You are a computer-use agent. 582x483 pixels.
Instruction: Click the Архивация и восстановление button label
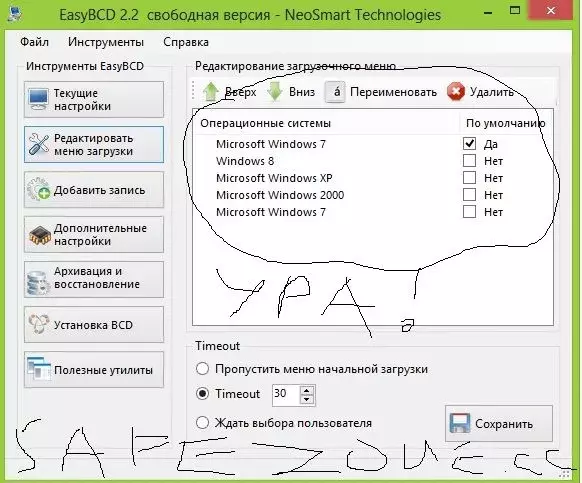click(97, 278)
